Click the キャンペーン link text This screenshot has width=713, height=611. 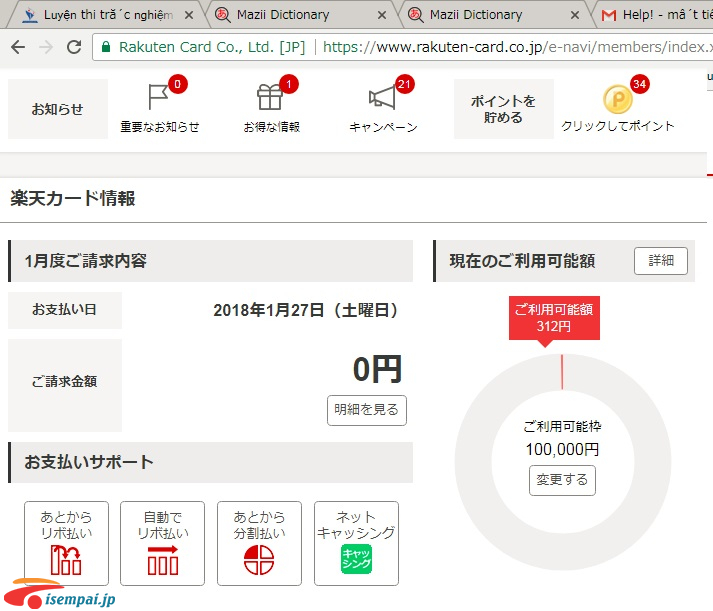tap(383, 127)
